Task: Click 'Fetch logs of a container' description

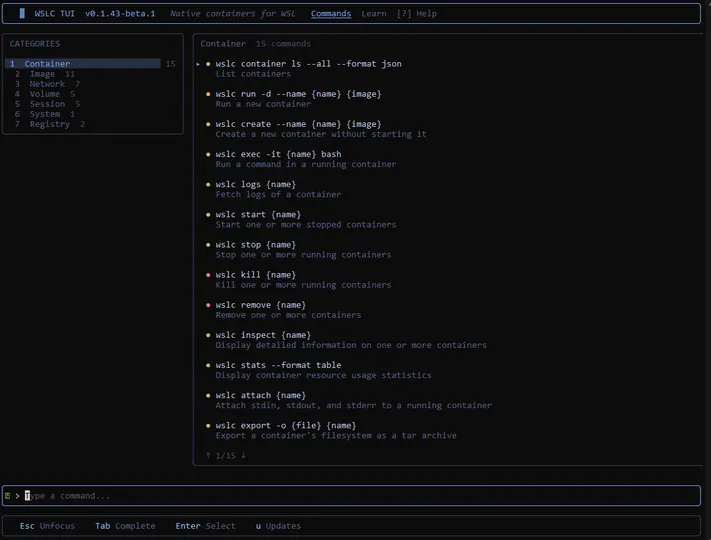Action: pyautogui.click(x=278, y=195)
